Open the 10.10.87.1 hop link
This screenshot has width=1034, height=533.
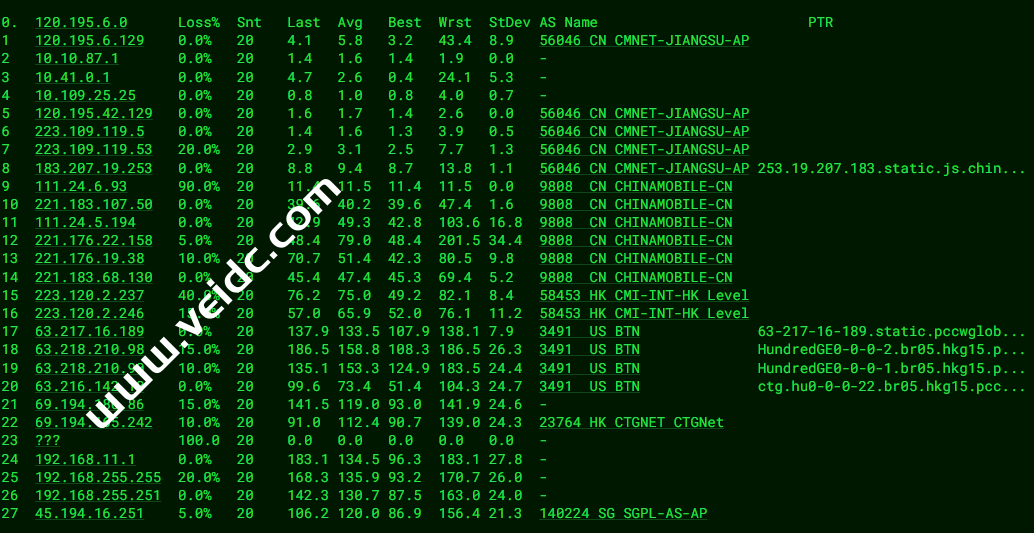click(x=77, y=59)
